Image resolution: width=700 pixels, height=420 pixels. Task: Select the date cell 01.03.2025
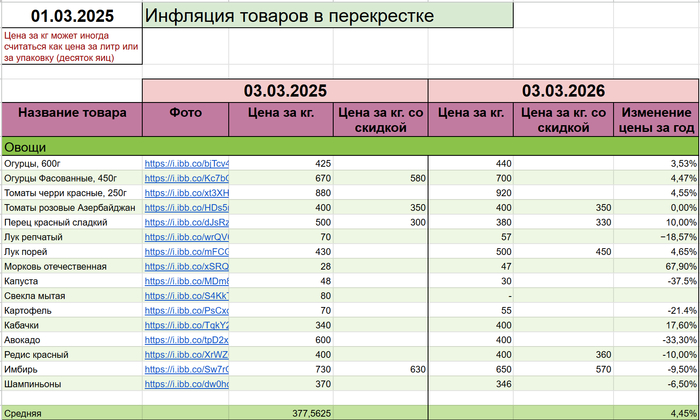pos(72,16)
